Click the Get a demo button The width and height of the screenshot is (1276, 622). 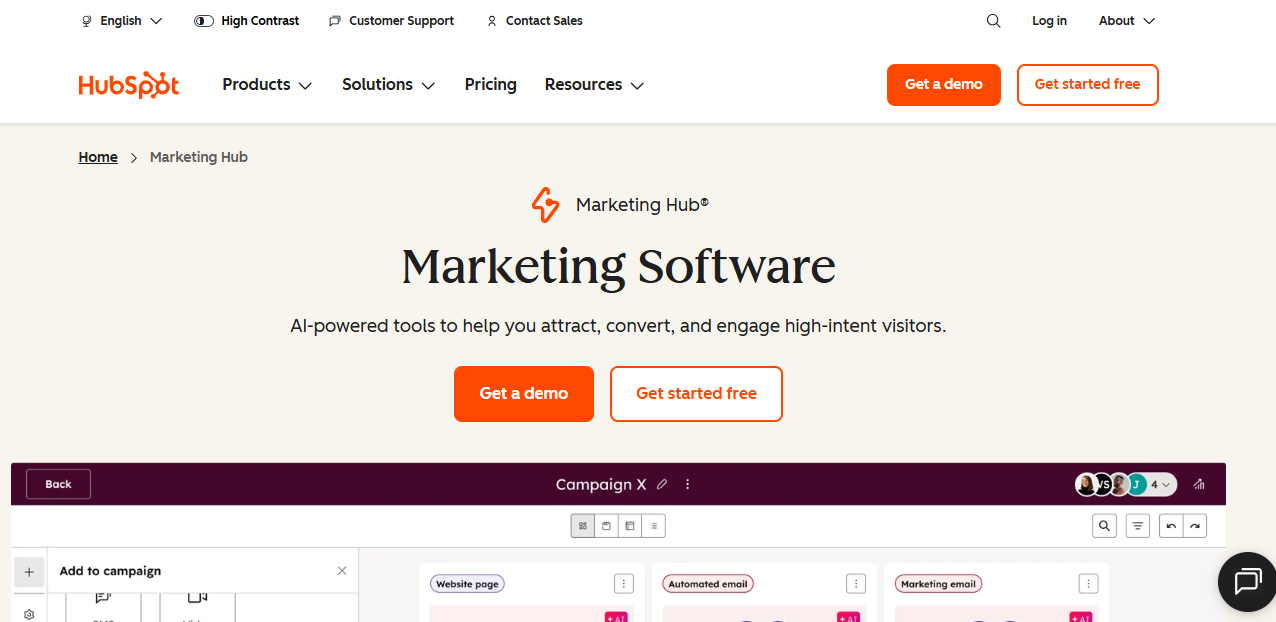click(943, 85)
